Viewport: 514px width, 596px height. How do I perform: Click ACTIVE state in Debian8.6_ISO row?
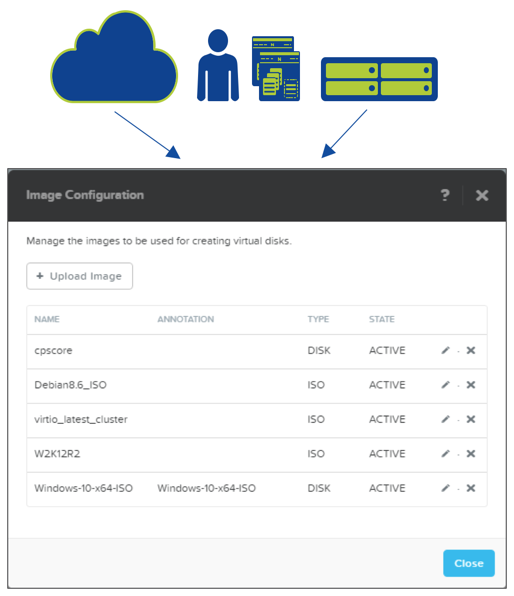point(387,385)
